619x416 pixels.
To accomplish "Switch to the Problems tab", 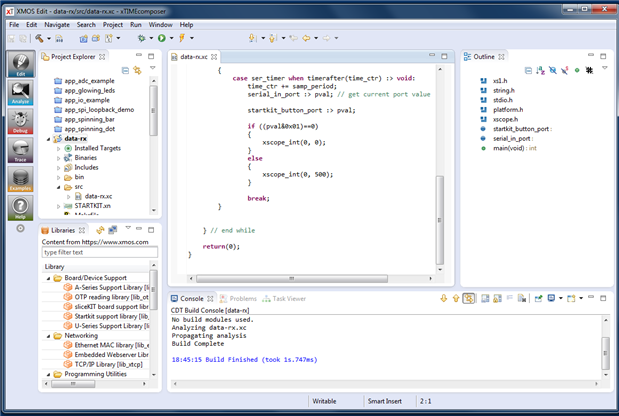I will click(243, 298).
